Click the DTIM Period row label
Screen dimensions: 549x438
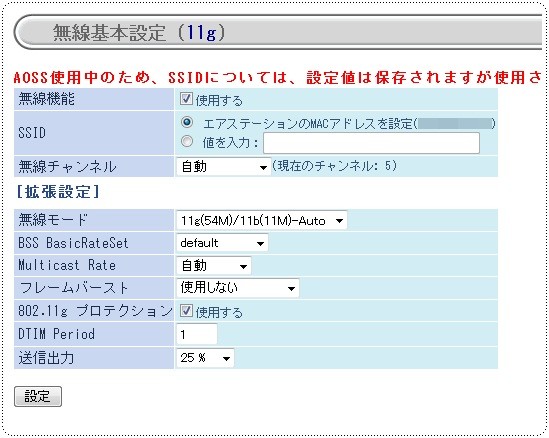click(56, 334)
